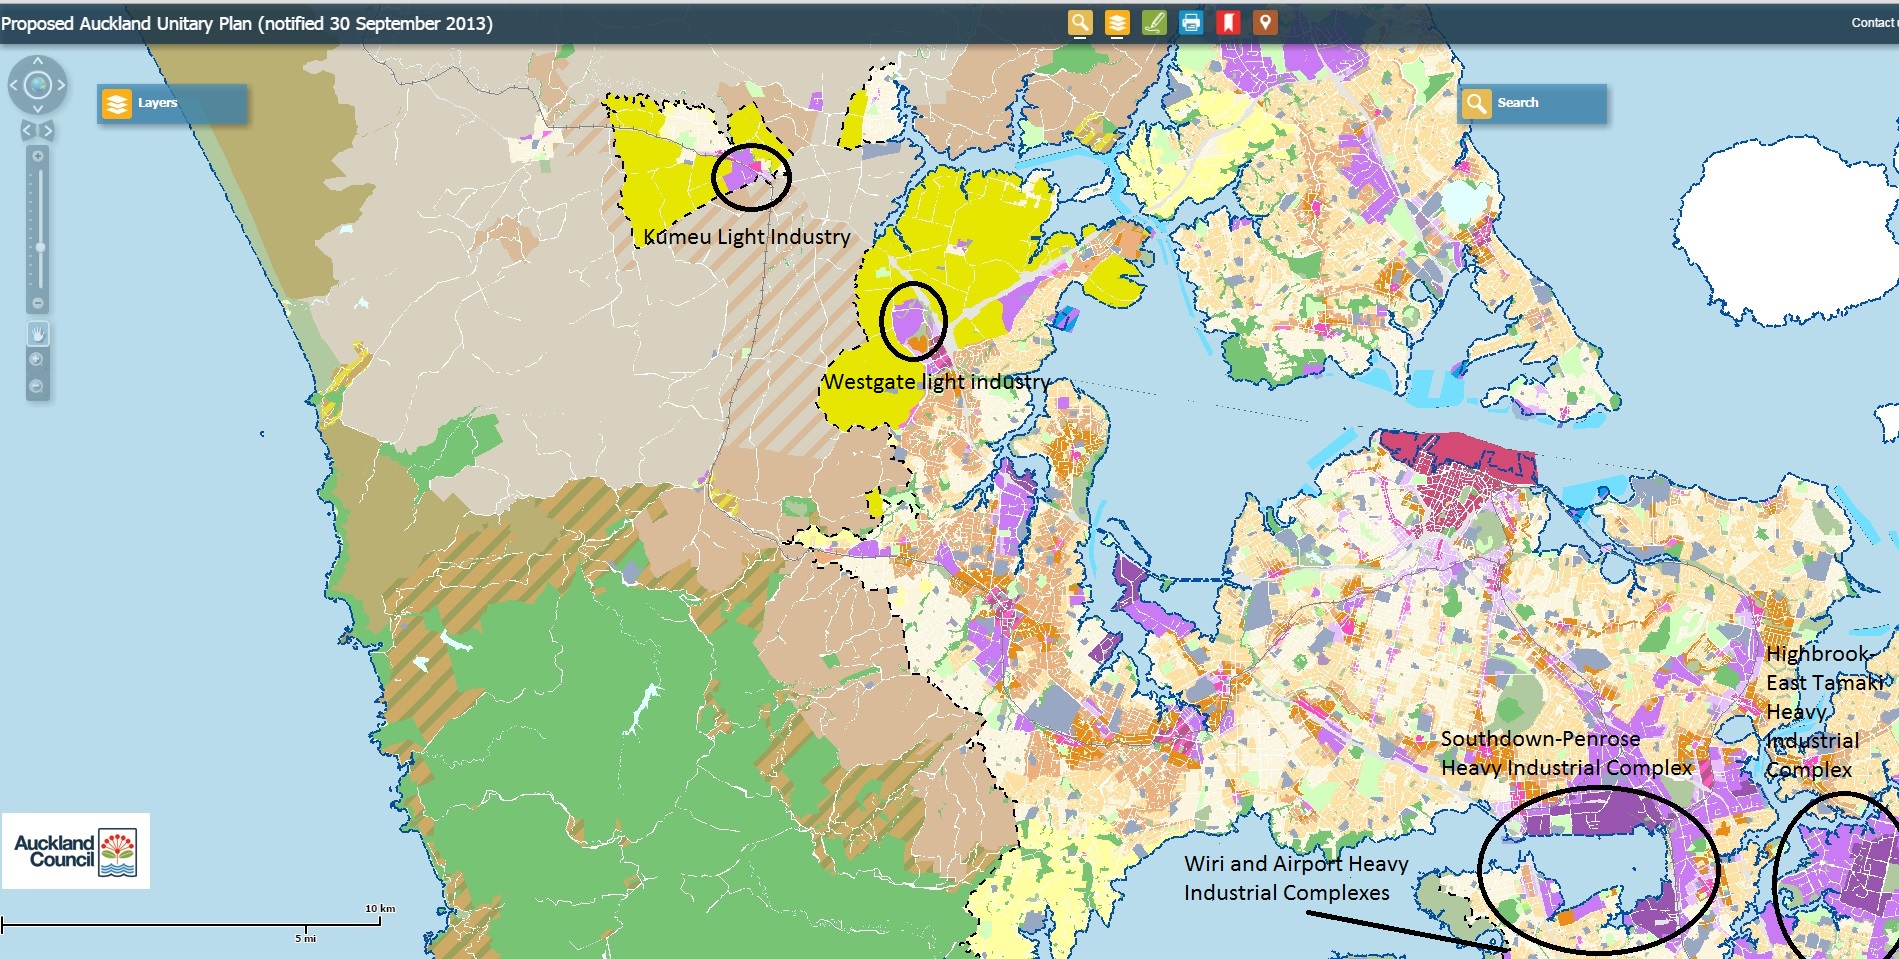Pan the map west with left arrow
This screenshot has width=1899, height=959.
point(14,85)
